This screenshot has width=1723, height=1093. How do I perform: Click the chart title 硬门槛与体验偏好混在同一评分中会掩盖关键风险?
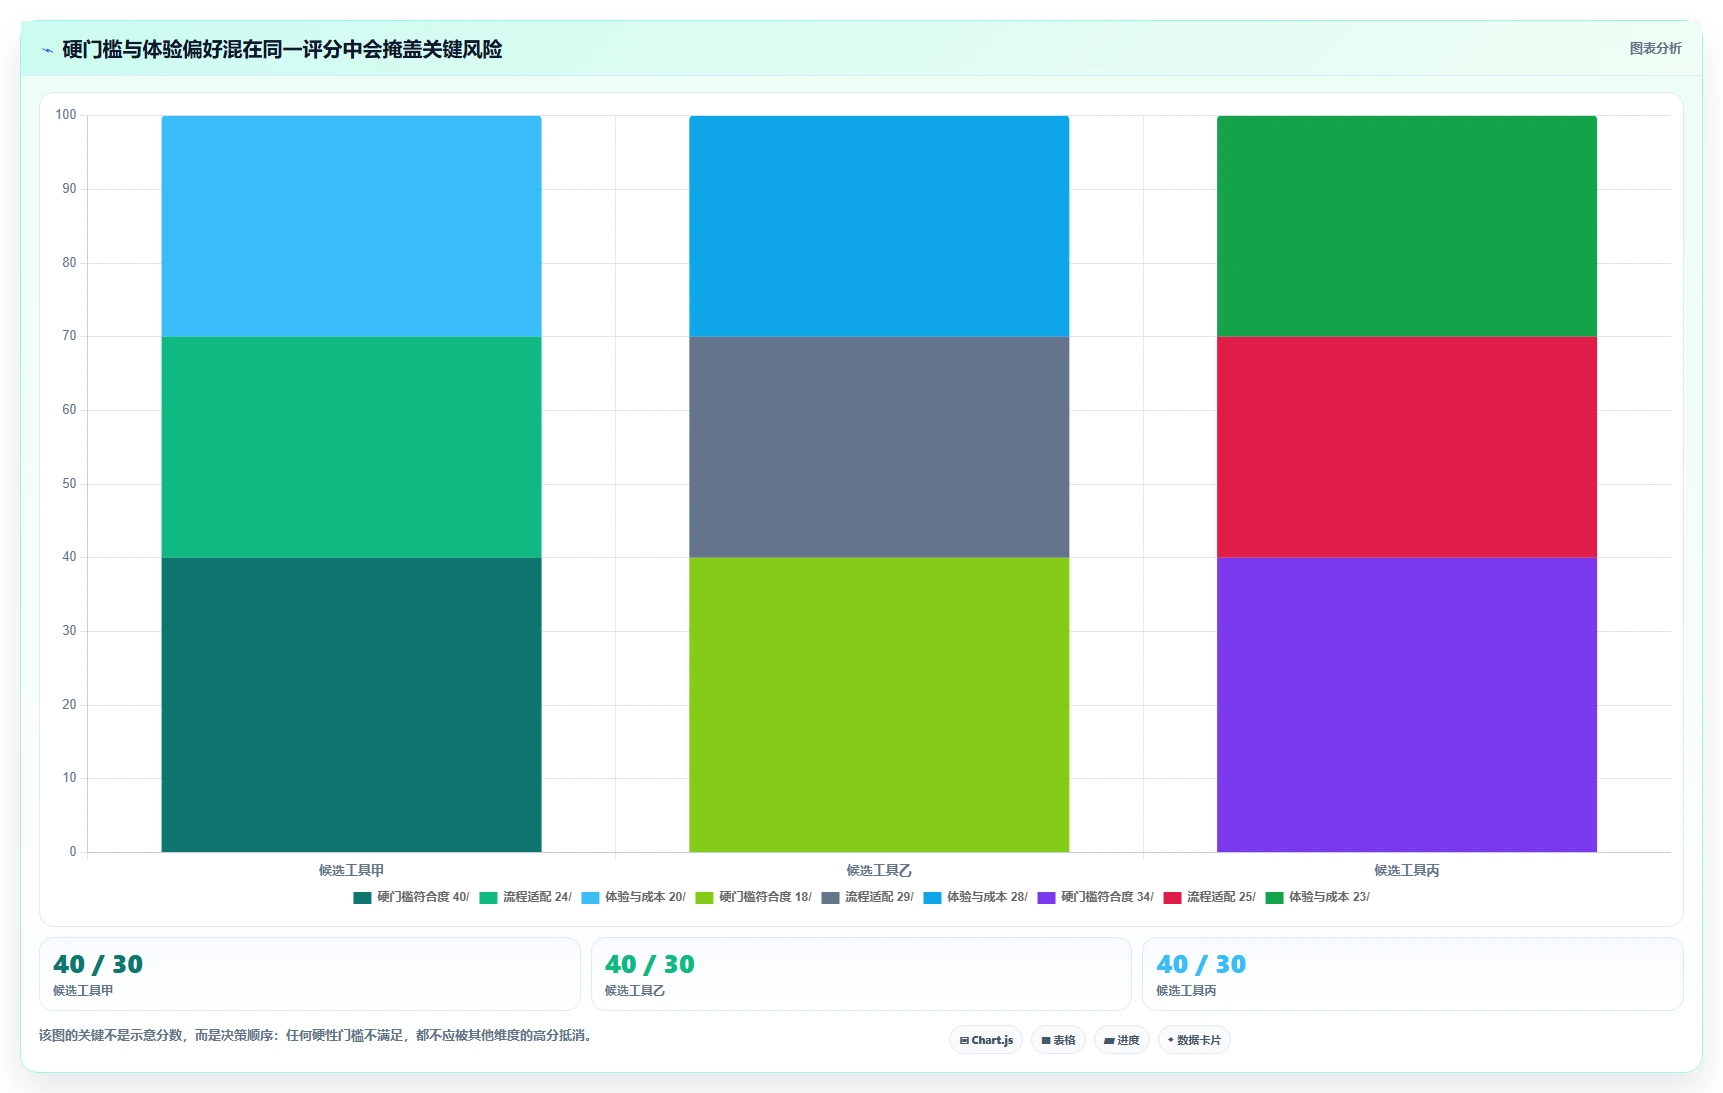282,50
